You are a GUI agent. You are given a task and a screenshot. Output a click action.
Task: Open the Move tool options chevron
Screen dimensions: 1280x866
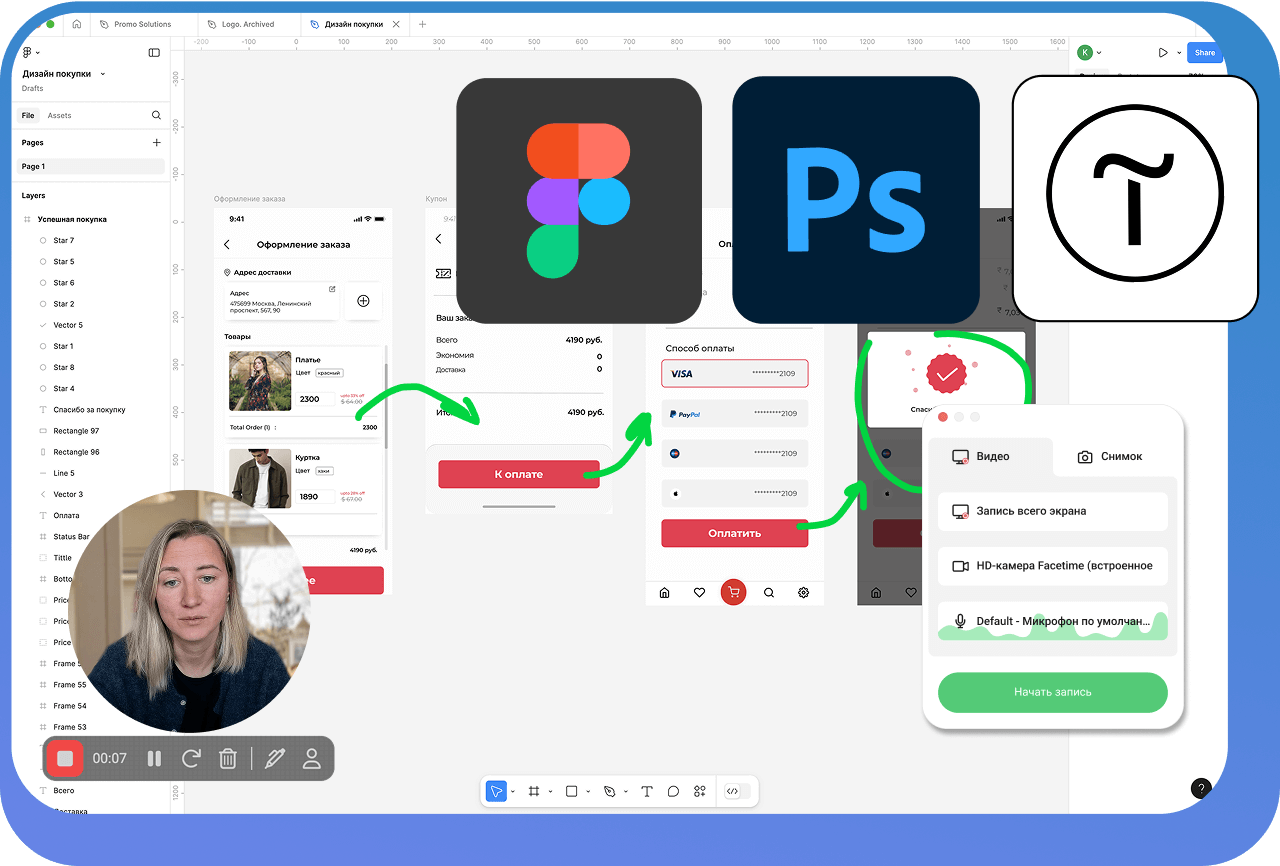tap(513, 791)
